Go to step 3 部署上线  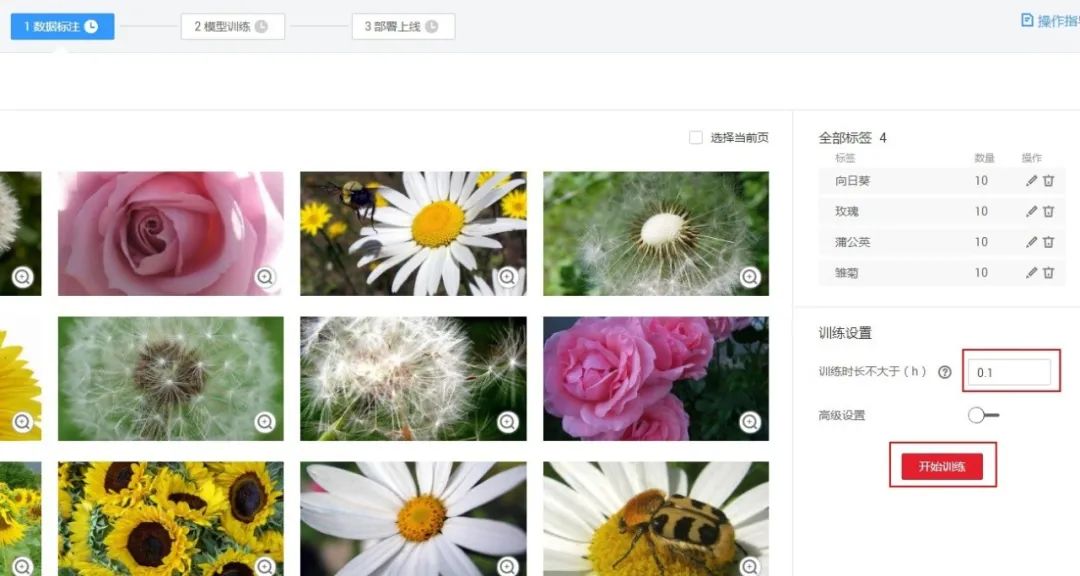403,26
